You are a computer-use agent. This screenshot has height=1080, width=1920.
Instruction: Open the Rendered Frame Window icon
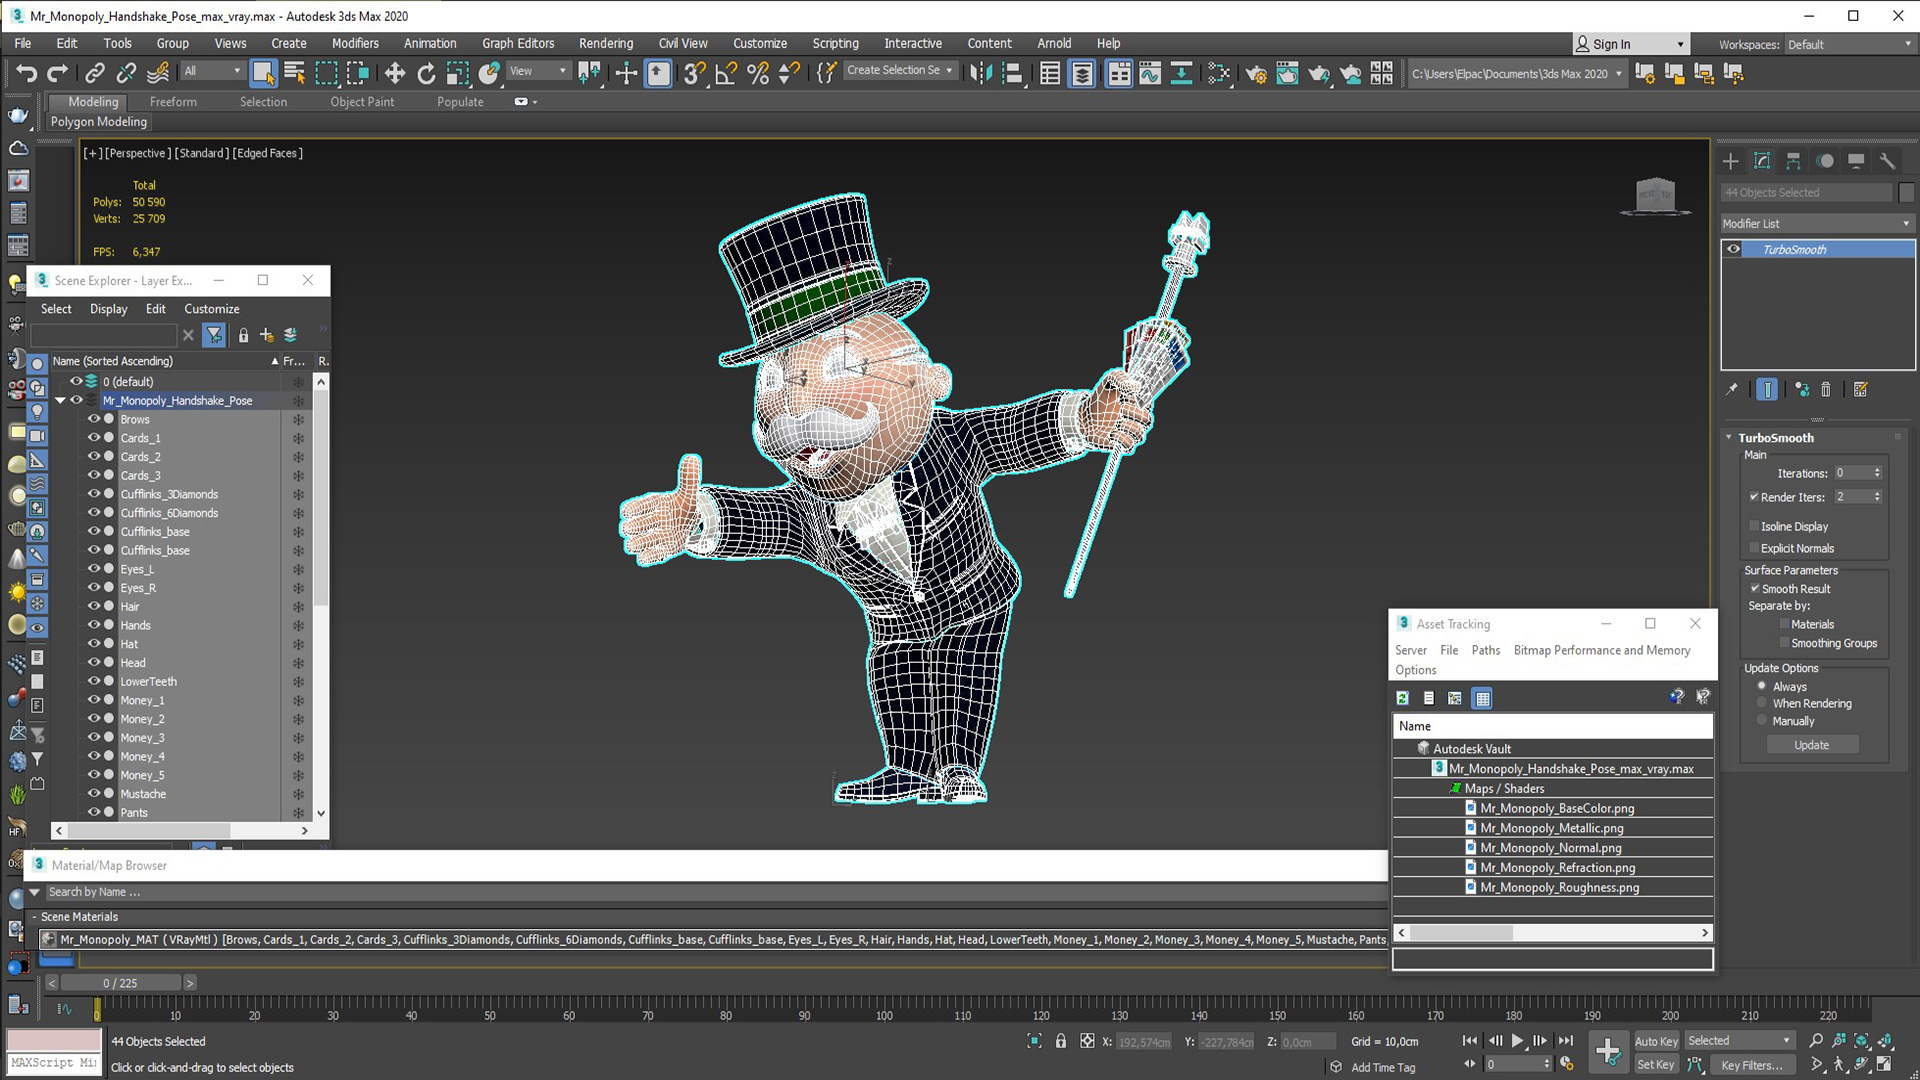pyautogui.click(x=1287, y=73)
